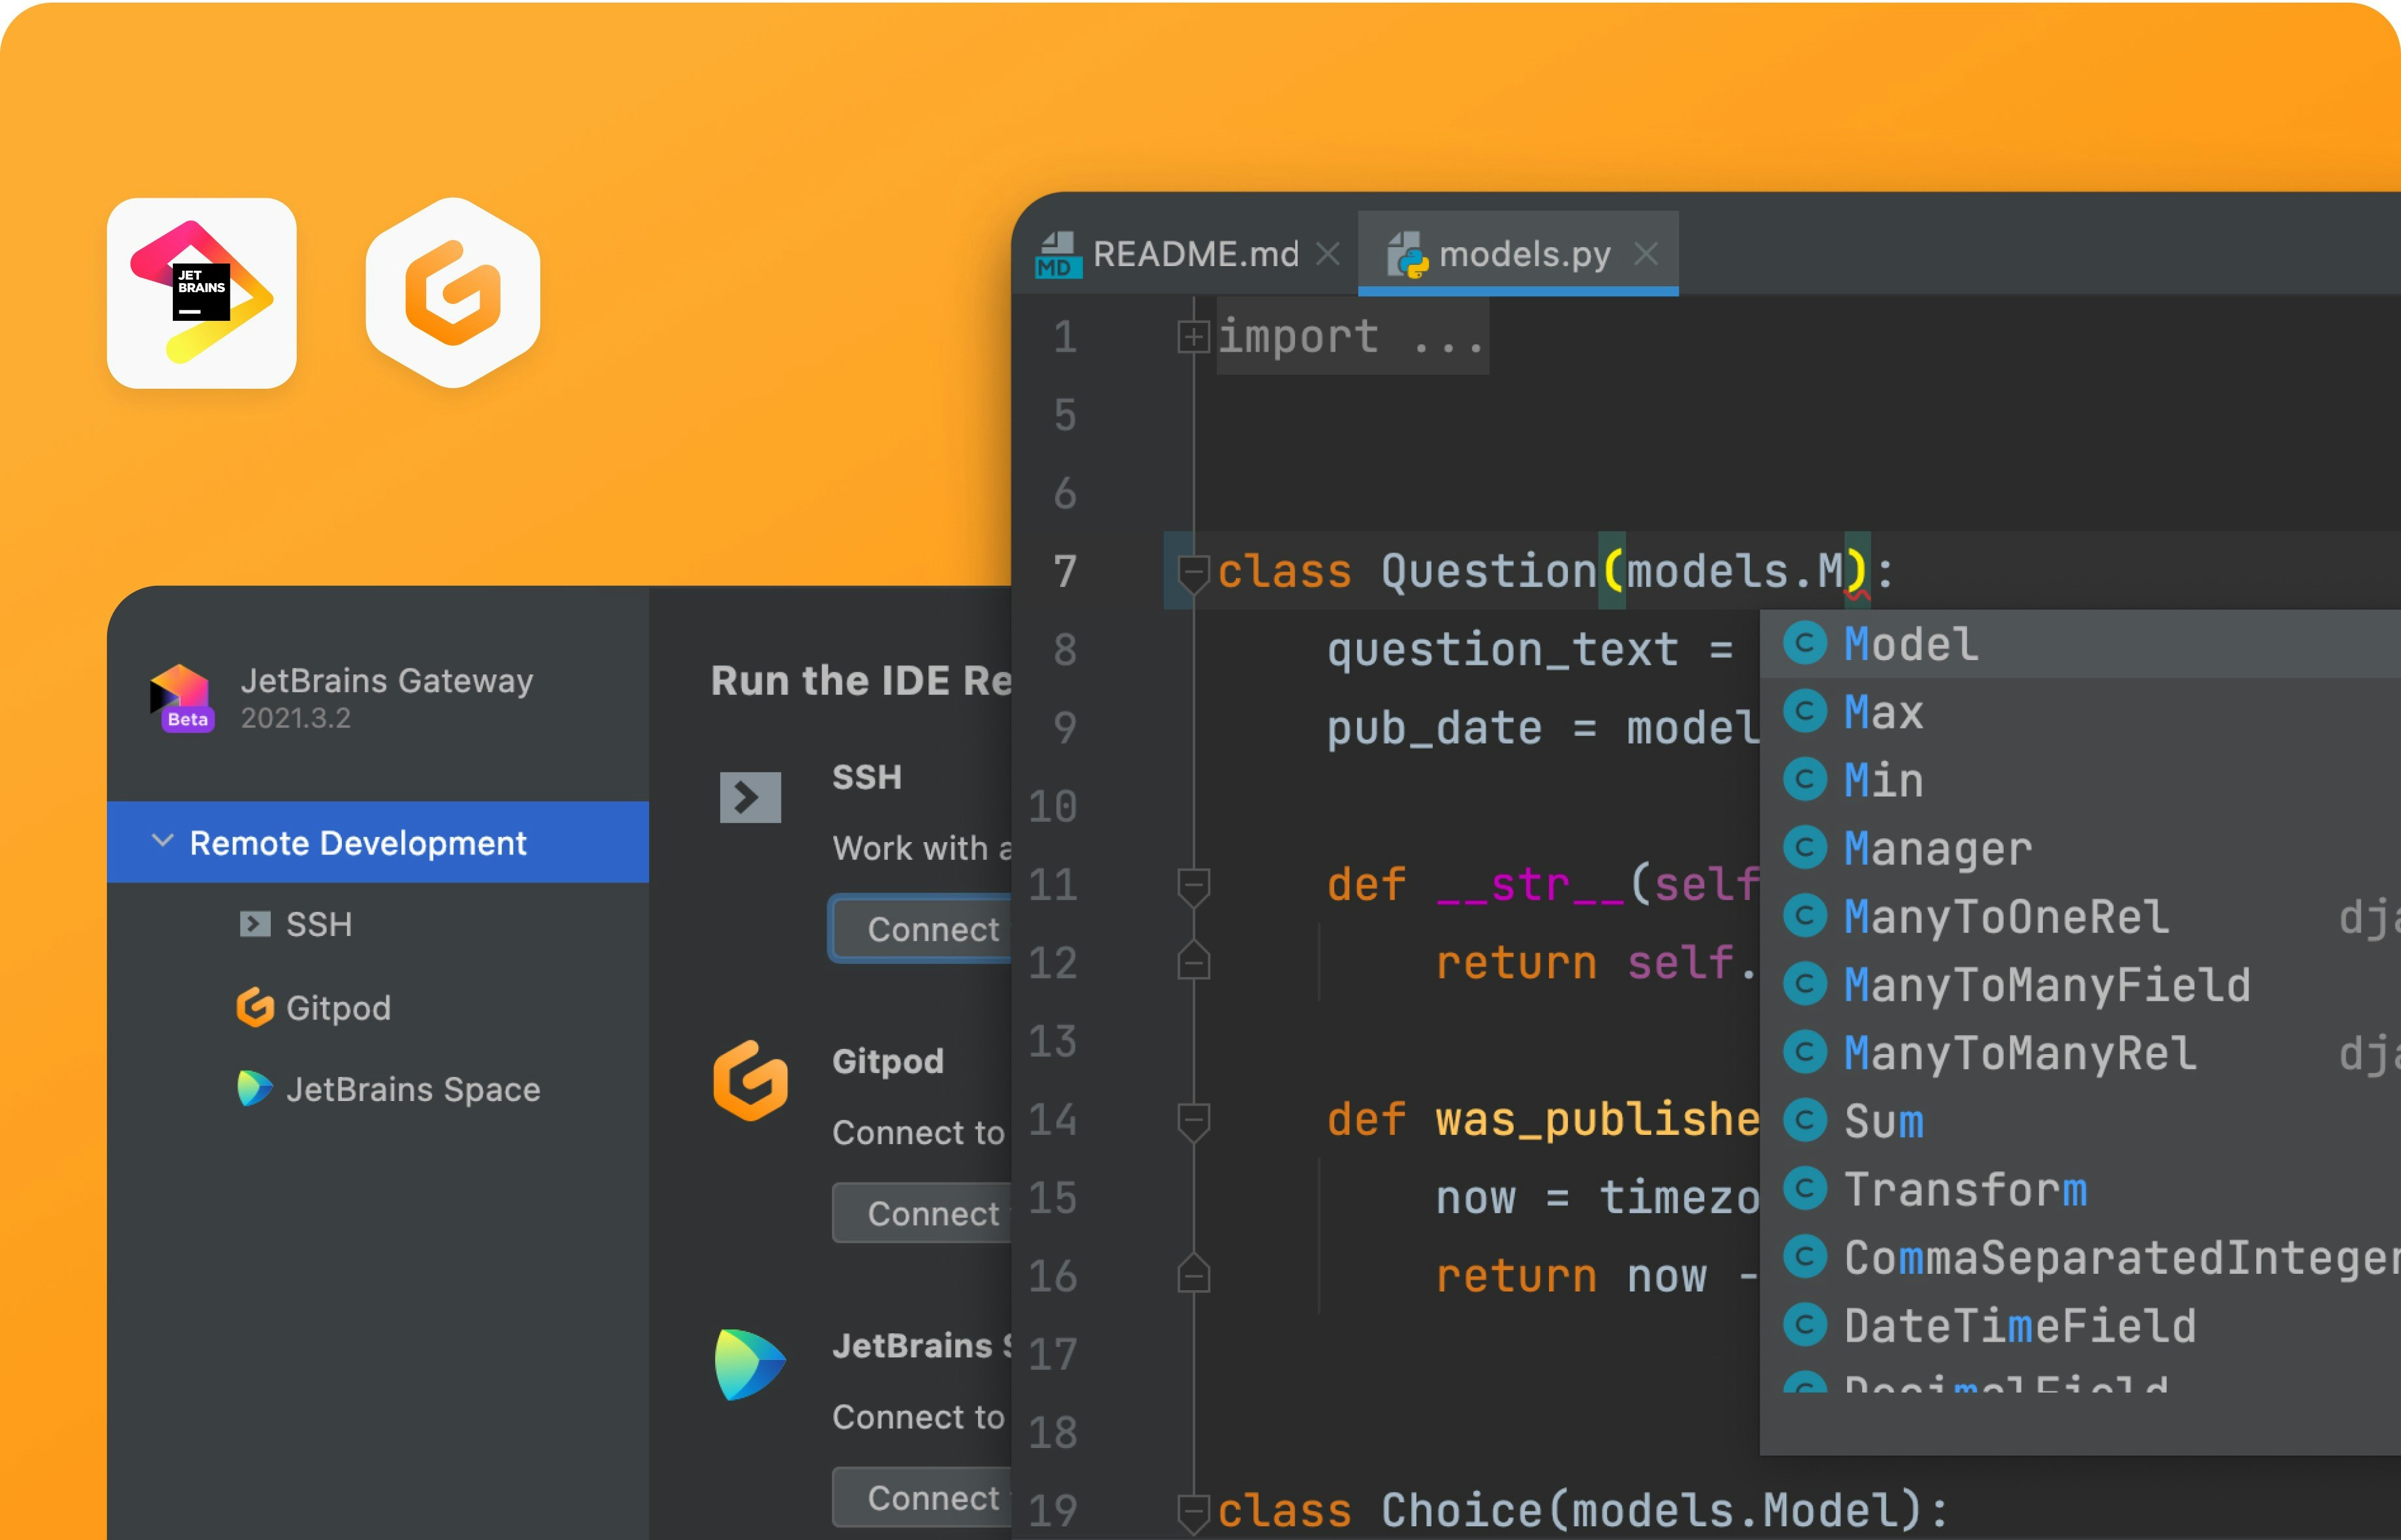Image resolution: width=2401 pixels, height=1540 pixels.
Task: Close the models.py tab
Action: pos(1646,254)
